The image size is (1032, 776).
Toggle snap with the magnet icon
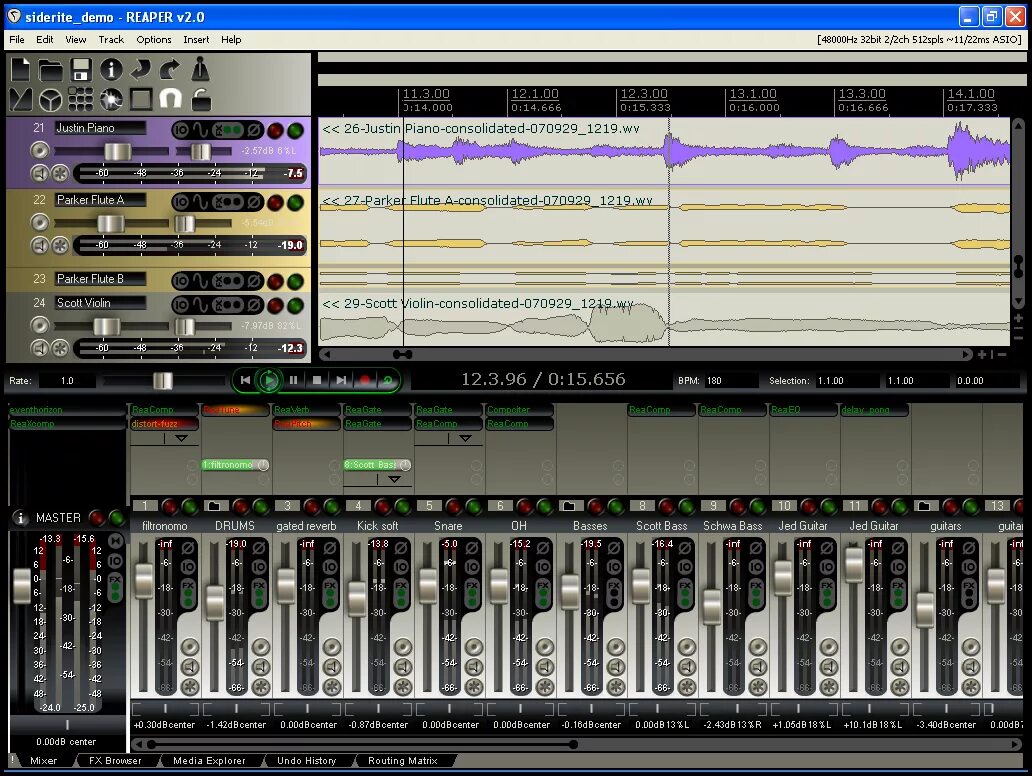(170, 99)
